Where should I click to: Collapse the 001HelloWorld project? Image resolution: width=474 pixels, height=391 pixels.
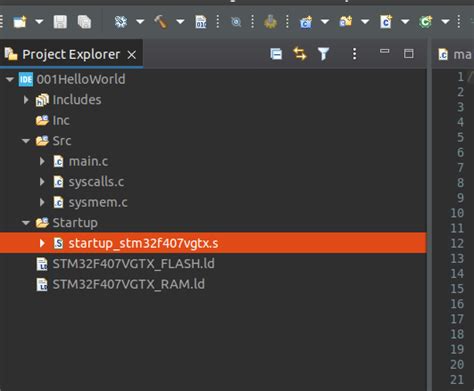(x=10, y=79)
